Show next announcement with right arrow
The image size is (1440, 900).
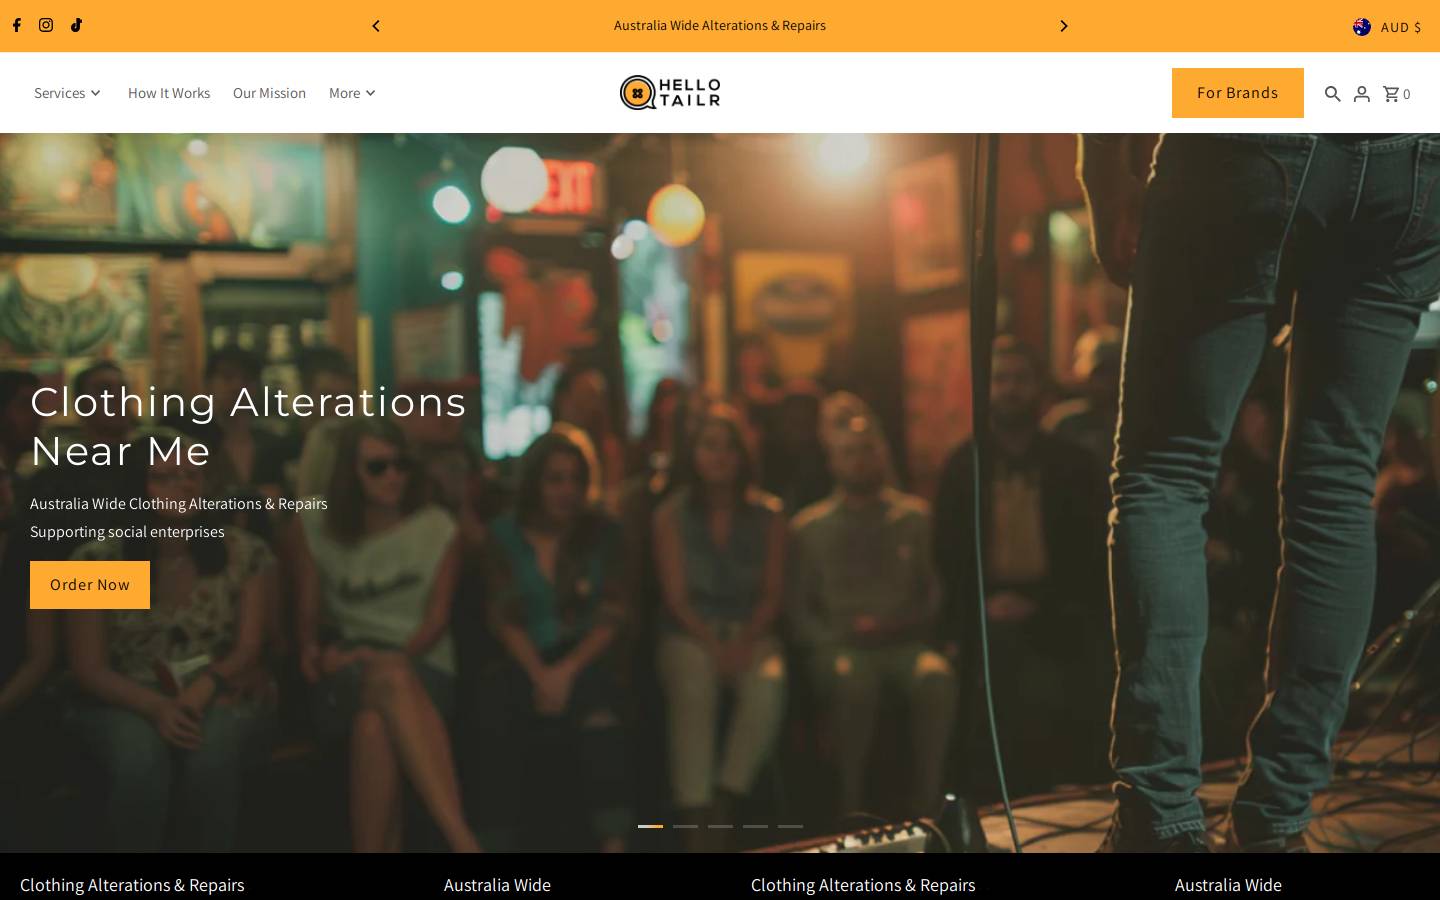coord(1064,26)
